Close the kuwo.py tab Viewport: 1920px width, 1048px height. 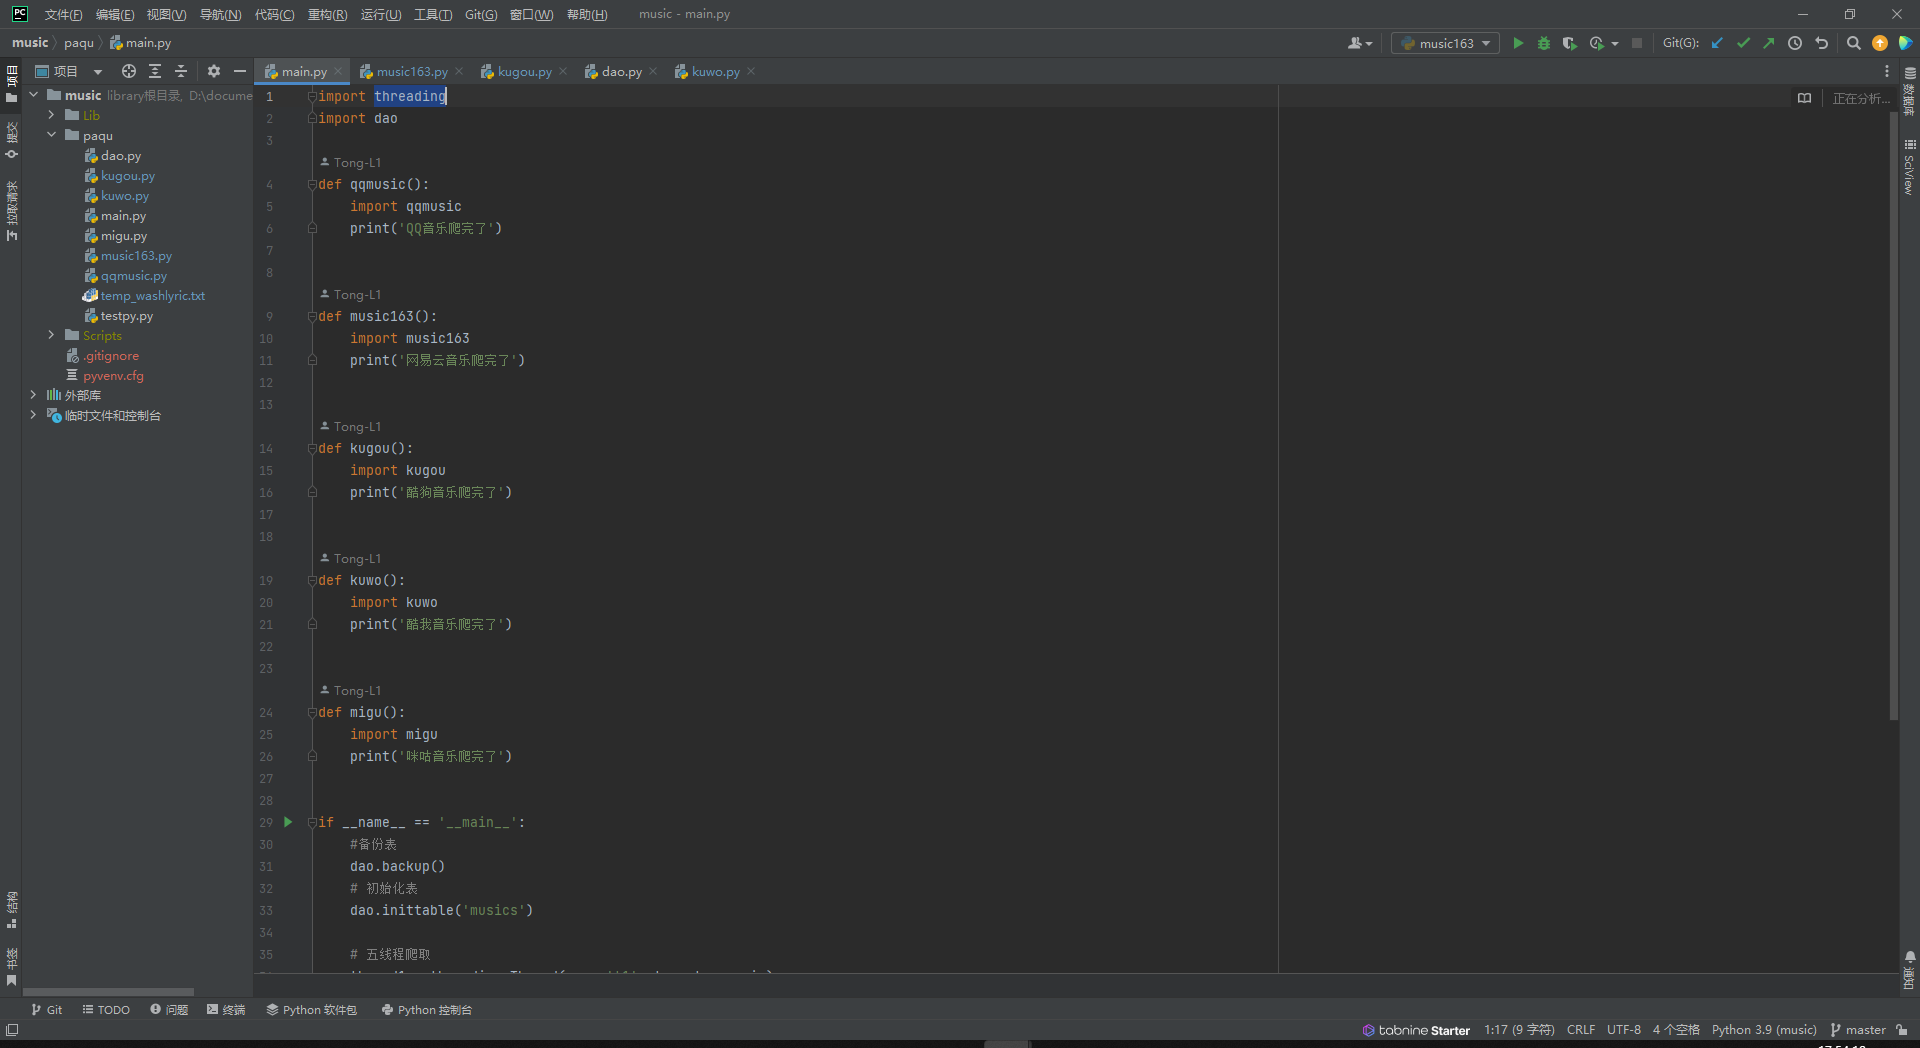pos(751,71)
